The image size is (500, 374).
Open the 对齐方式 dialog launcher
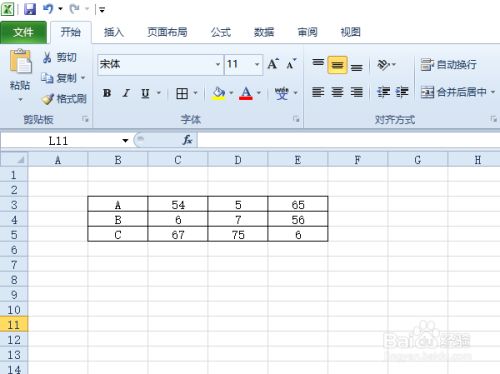[494, 119]
